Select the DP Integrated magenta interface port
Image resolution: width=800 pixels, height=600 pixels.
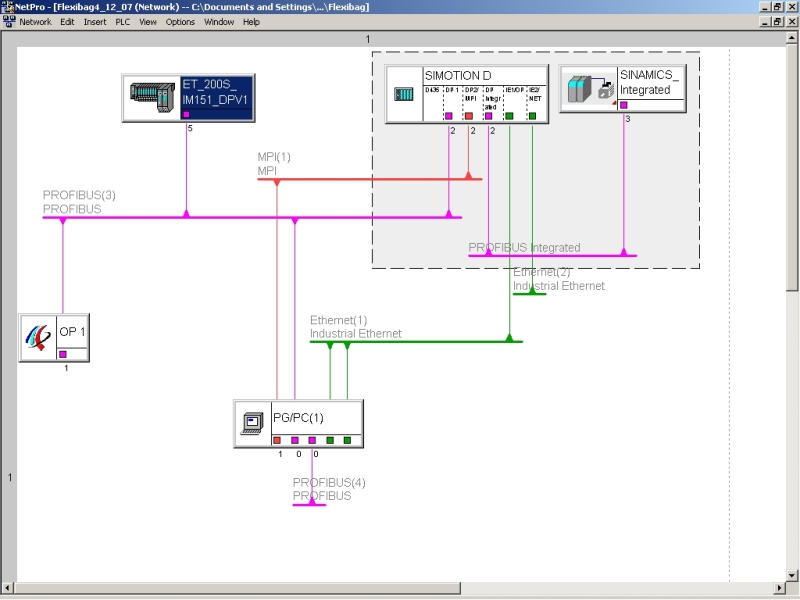(x=488, y=116)
